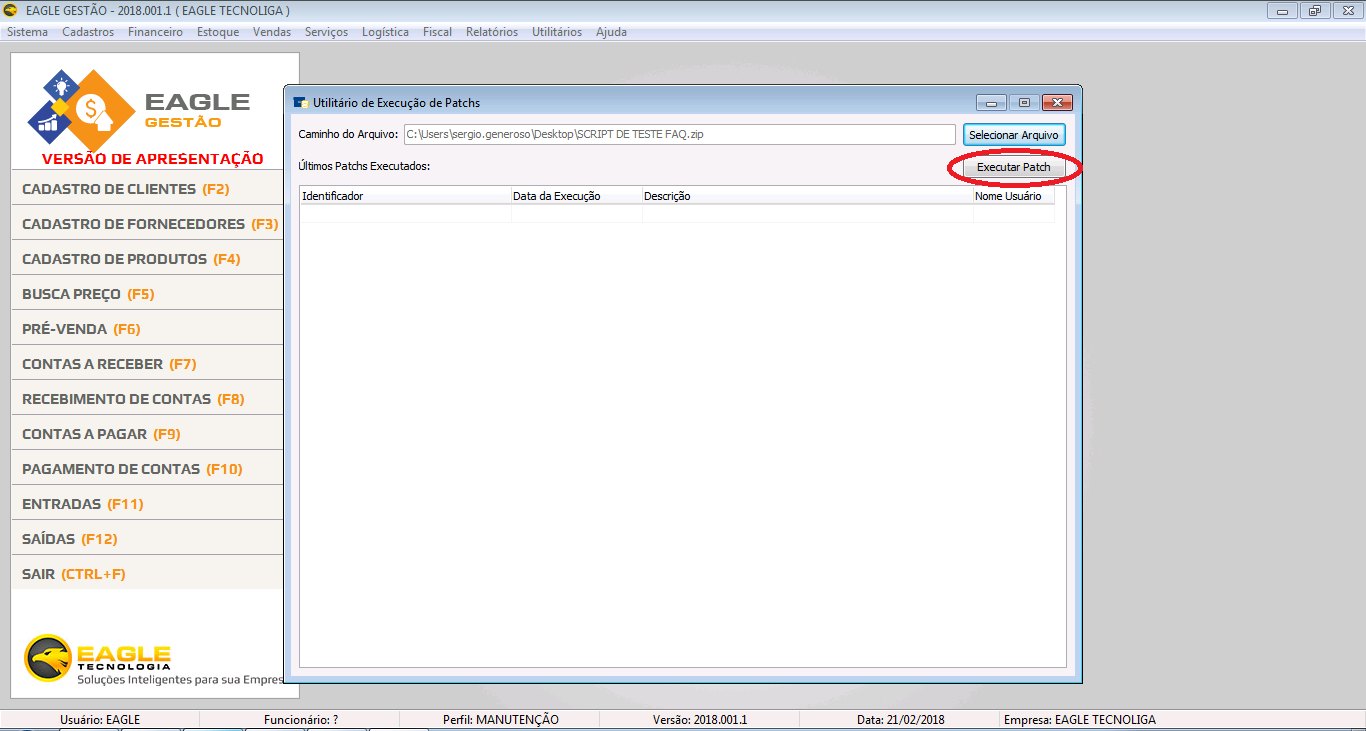Minimize the main Eagle Gestão window
The image size is (1366, 731).
[1282, 11]
